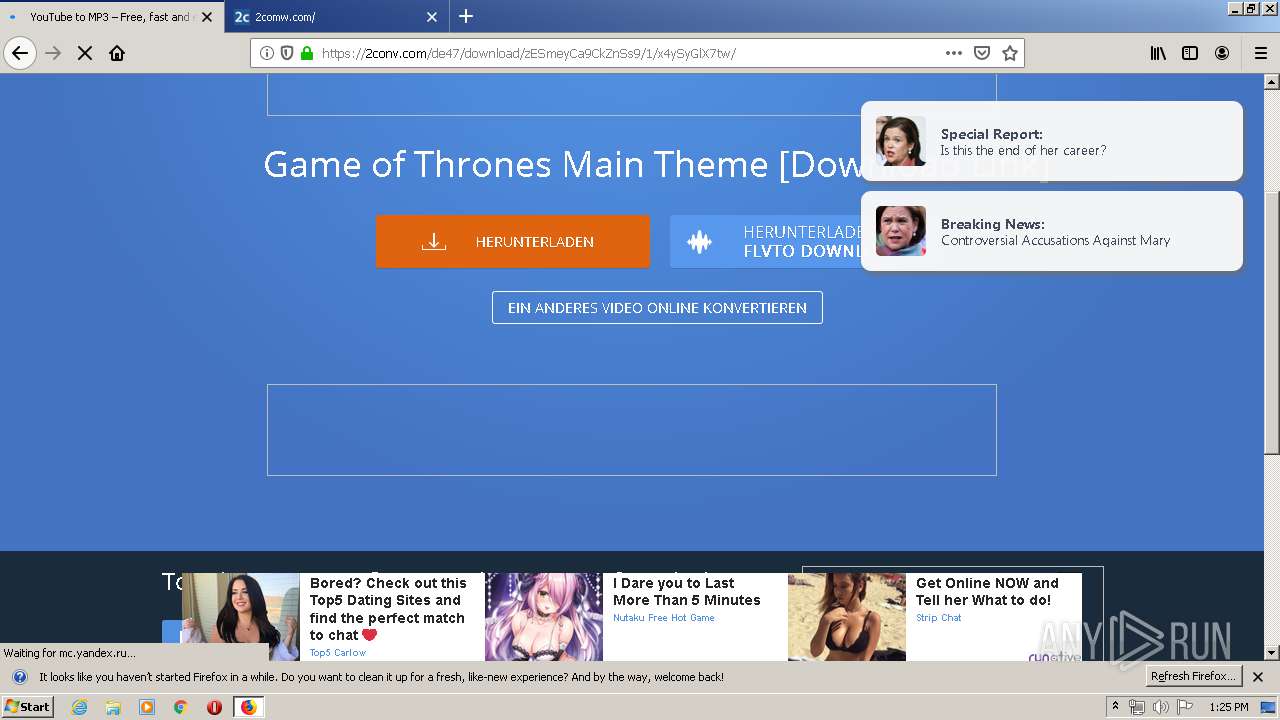Click the orange HERUNTERLADEN download button
The height and width of the screenshot is (720, 1280).
point(513,241)
